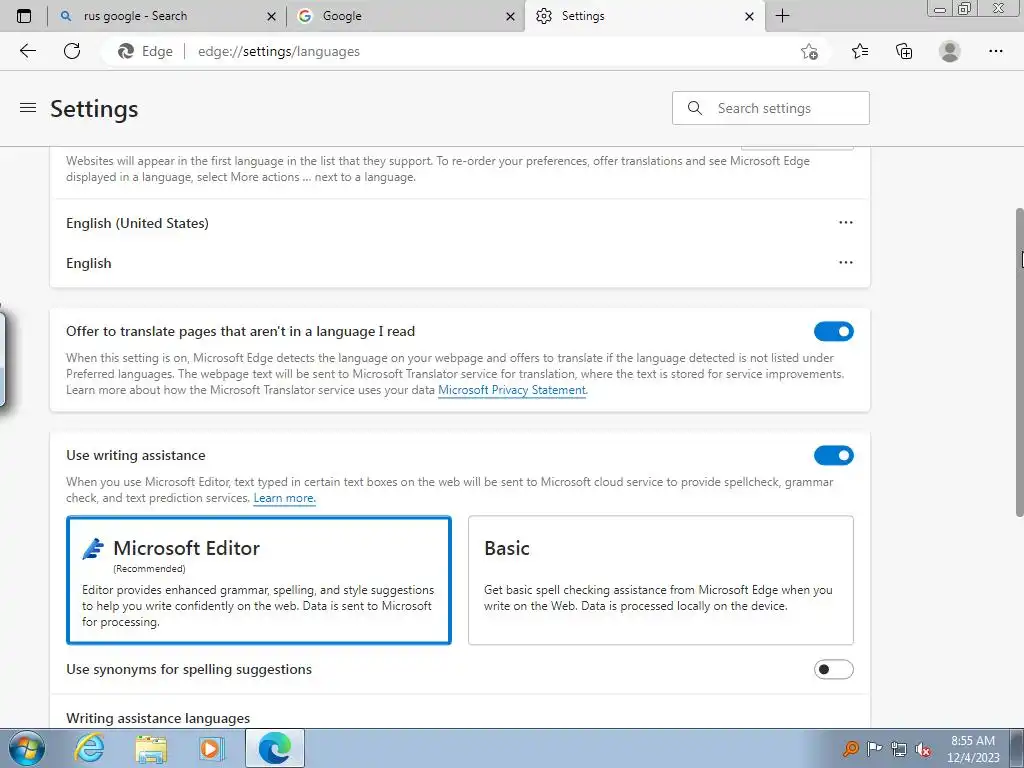
Task: Add this page to favorites star icon
Action: pos(809,52)
